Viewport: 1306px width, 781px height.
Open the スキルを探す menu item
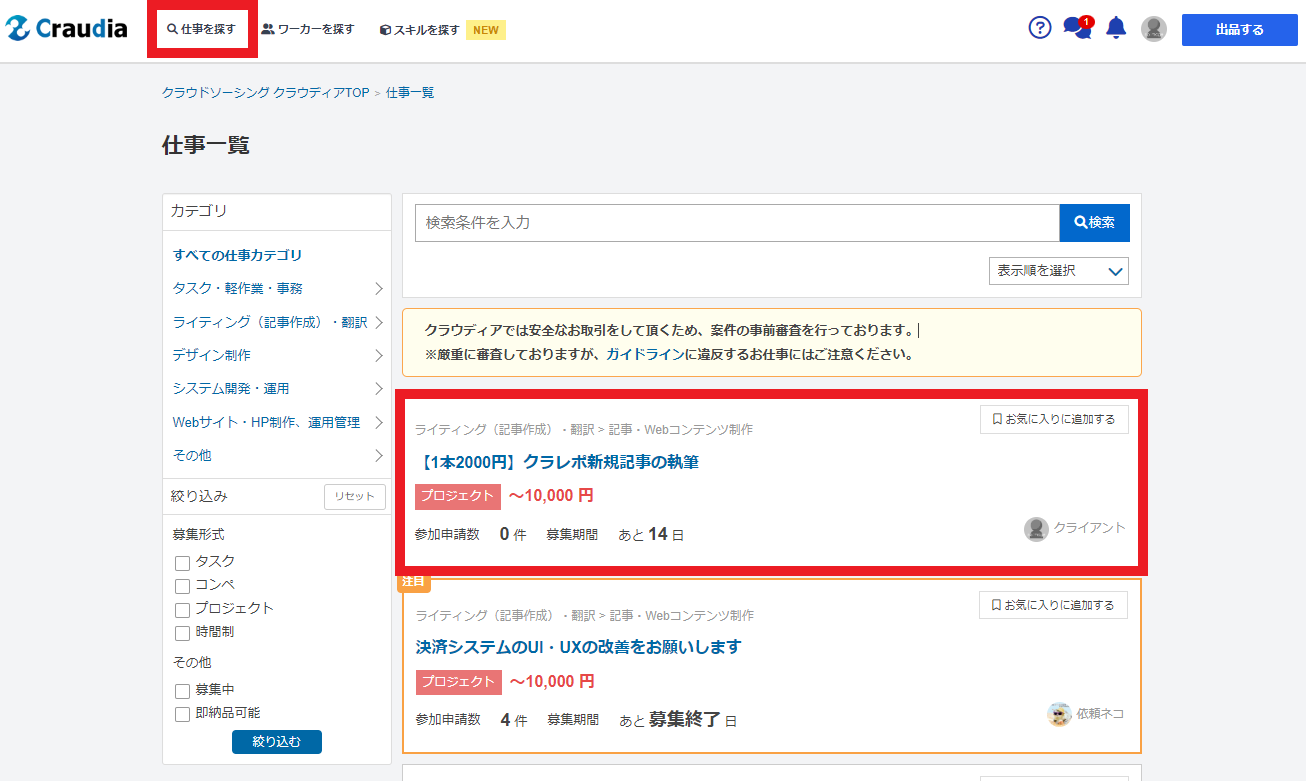(420, 30)
